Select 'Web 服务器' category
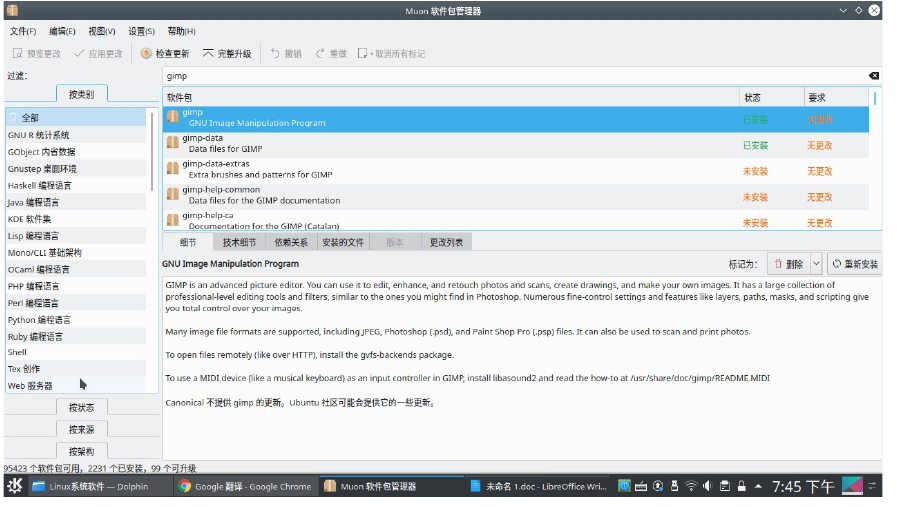897x507 pixels. click(x=76, y=386)
